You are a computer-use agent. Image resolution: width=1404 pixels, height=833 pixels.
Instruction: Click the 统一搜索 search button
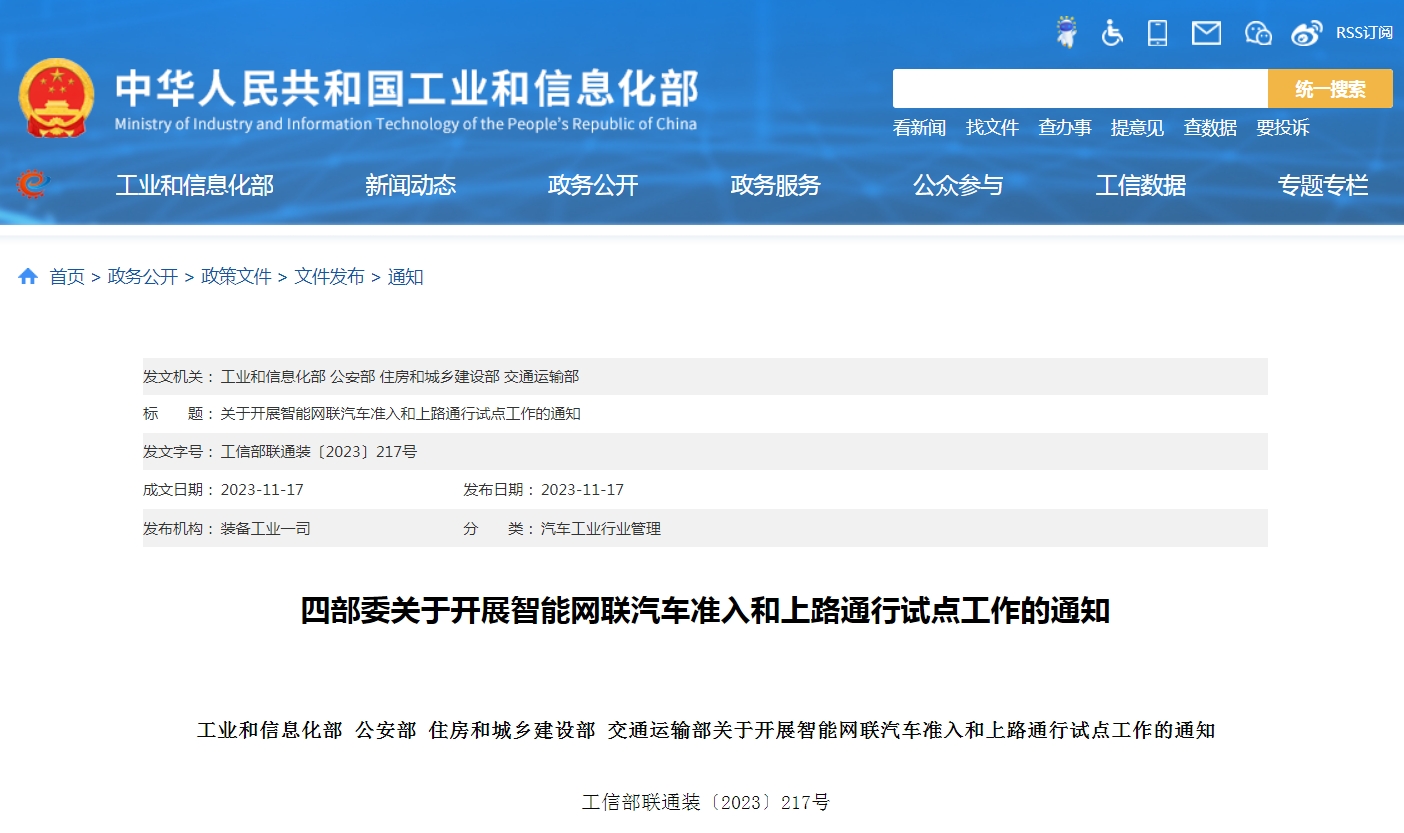1330,88
